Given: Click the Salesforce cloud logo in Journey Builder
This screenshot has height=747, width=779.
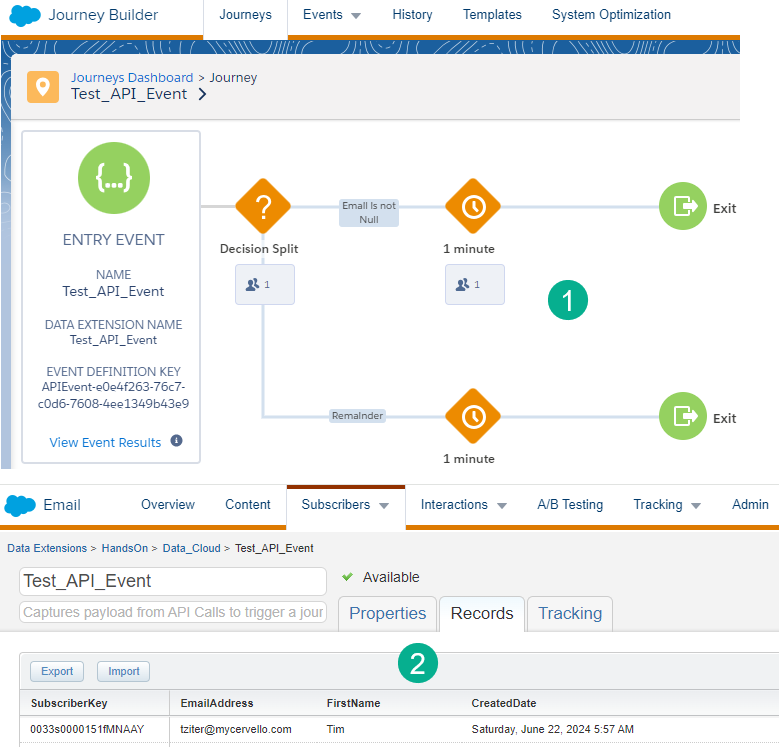Looking at the screenshot, I should point(25,15).
